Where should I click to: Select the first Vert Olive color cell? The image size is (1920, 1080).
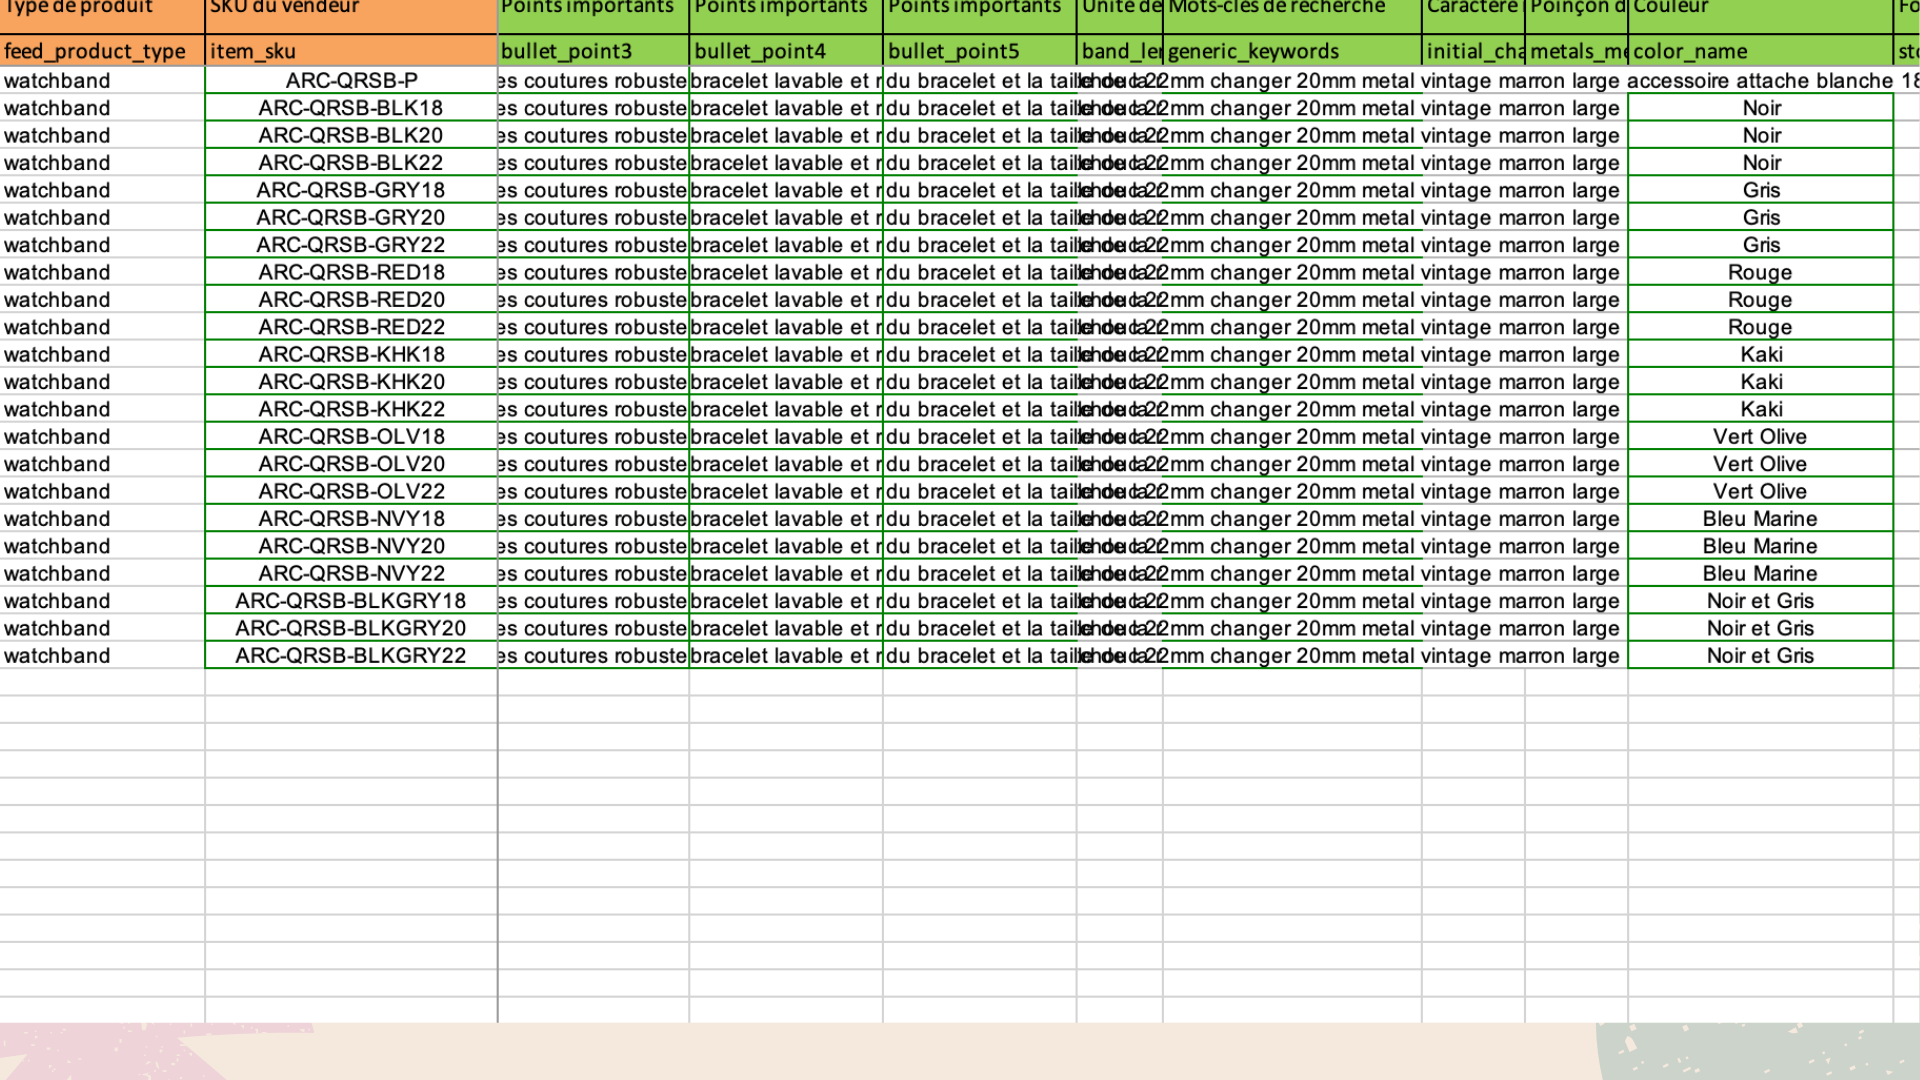(x=1759, y=437)
